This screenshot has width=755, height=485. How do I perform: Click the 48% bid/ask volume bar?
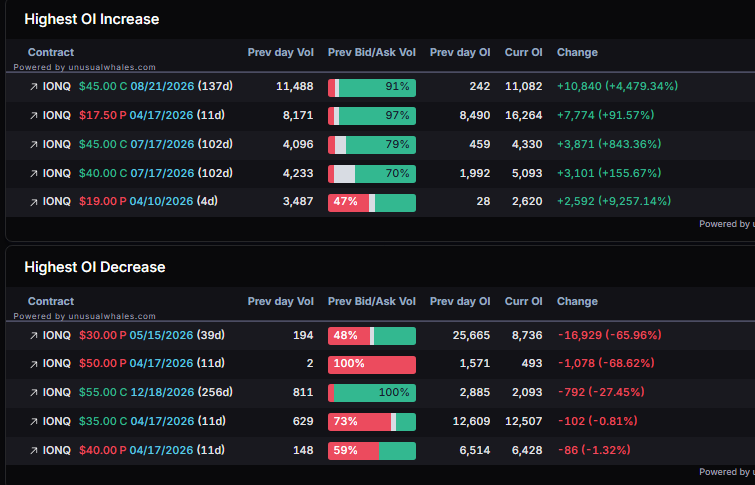click(x=372, y=336)
